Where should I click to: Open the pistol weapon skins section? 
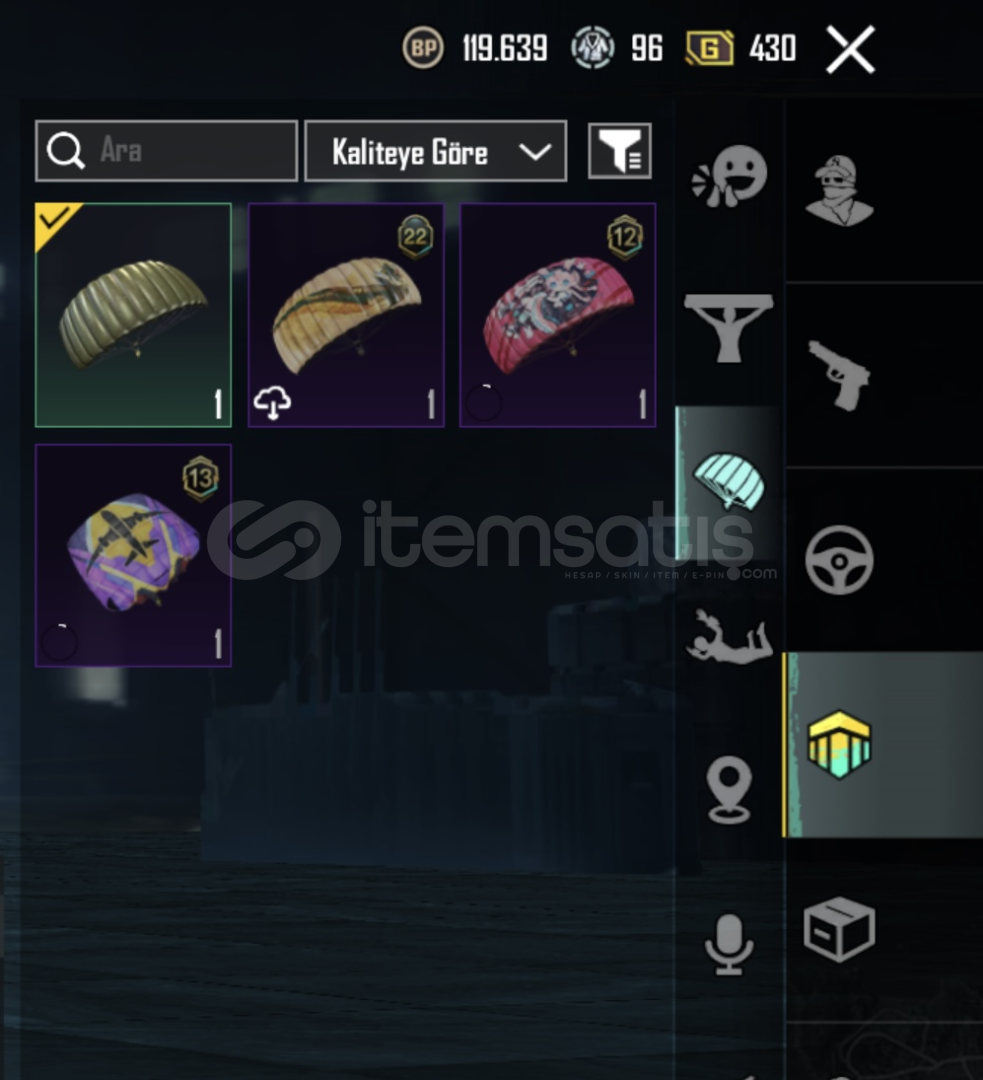[x=839, y=375]
